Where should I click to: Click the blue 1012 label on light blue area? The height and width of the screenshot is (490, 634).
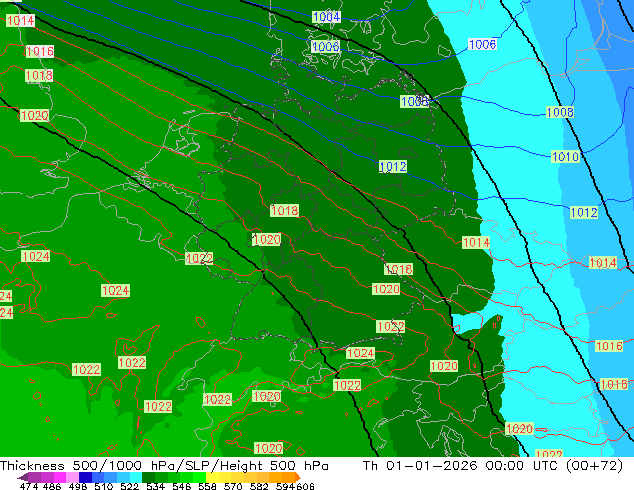tap(583, 212)
